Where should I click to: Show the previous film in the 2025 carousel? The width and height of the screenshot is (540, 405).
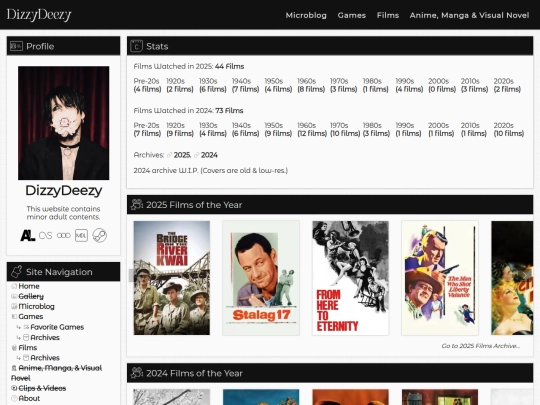[x=132, y=275]
